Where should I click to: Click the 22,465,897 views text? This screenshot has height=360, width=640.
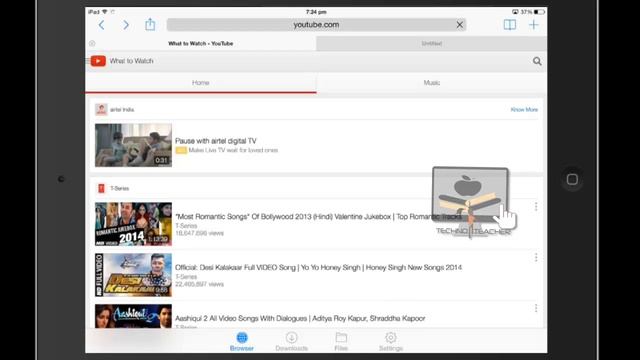200,284
